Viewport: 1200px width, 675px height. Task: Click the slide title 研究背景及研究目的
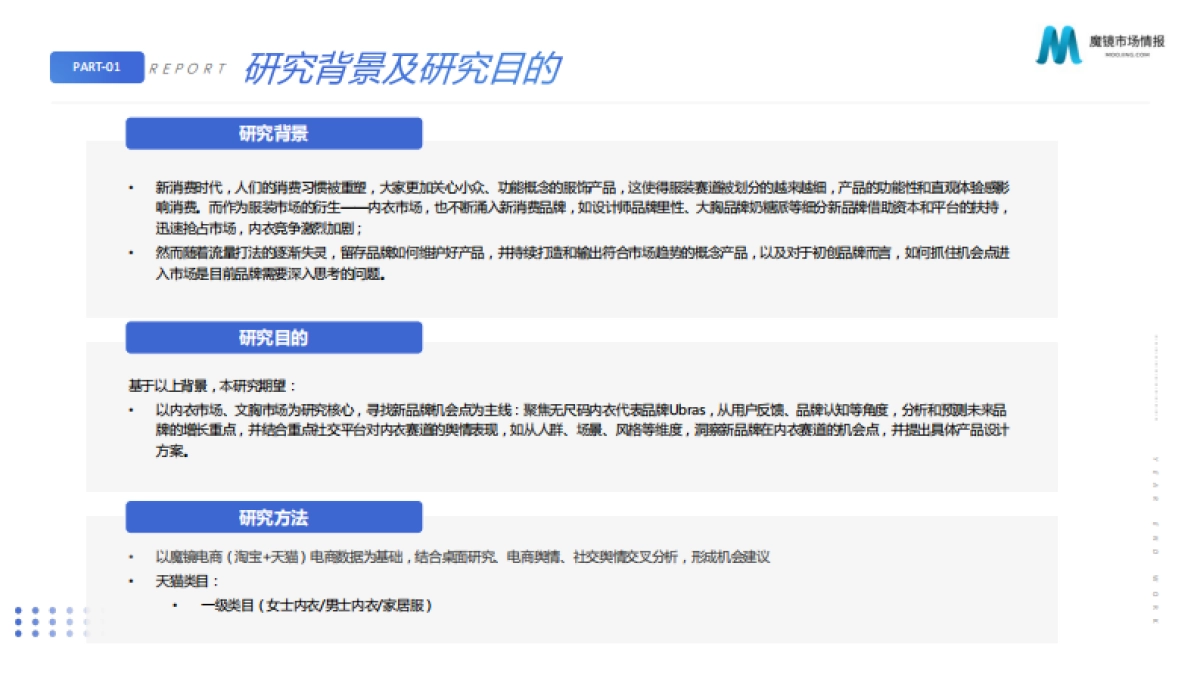click(402, 70)
